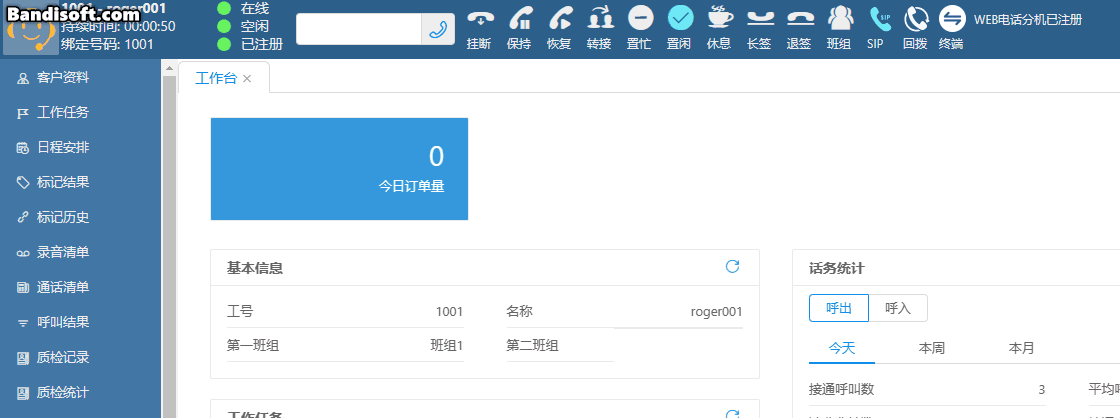Switch to the 本月 tab

click(x=1021, y=348)
